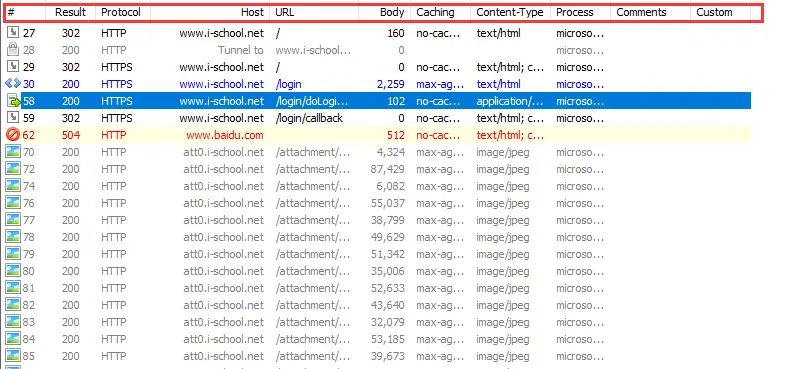Click body size 2,259
Image resolution: width=786 pixels, height=369 pixels.
[390, 84]
